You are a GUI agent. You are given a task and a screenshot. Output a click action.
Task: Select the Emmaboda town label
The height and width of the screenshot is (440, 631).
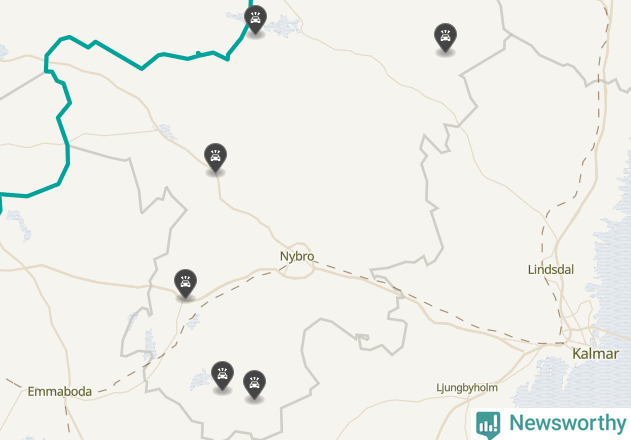60,391
